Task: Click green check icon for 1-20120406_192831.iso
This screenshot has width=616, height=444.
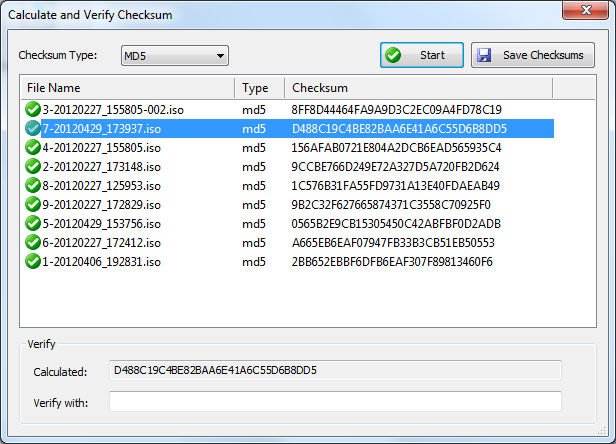Action: click(33, 262)
